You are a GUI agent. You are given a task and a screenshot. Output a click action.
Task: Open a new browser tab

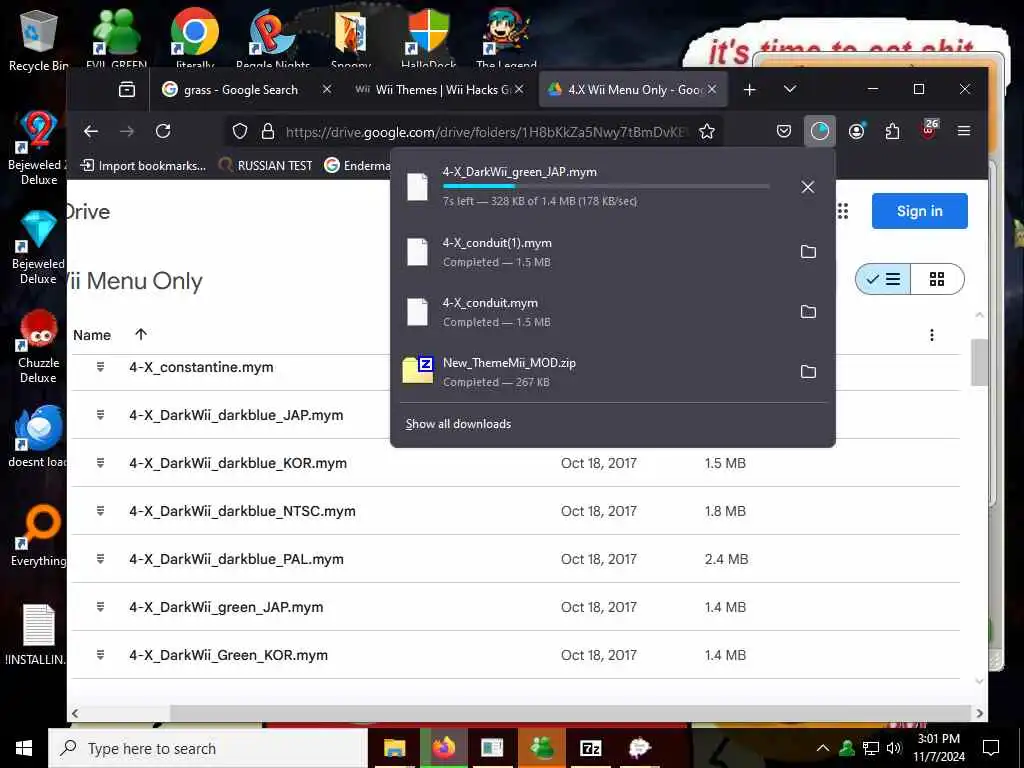coord(750,89)
